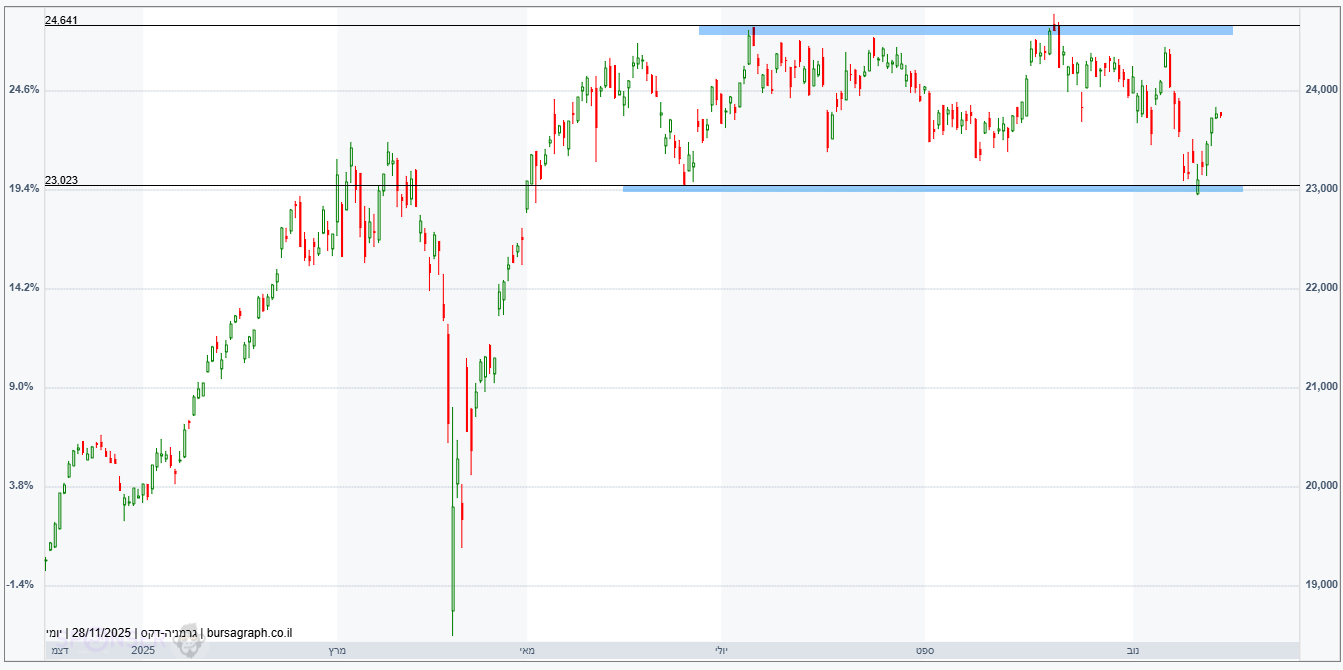Click the נוב month label on time axis
This screenshot has height=670, width=1343.
tap(1132, 651)
